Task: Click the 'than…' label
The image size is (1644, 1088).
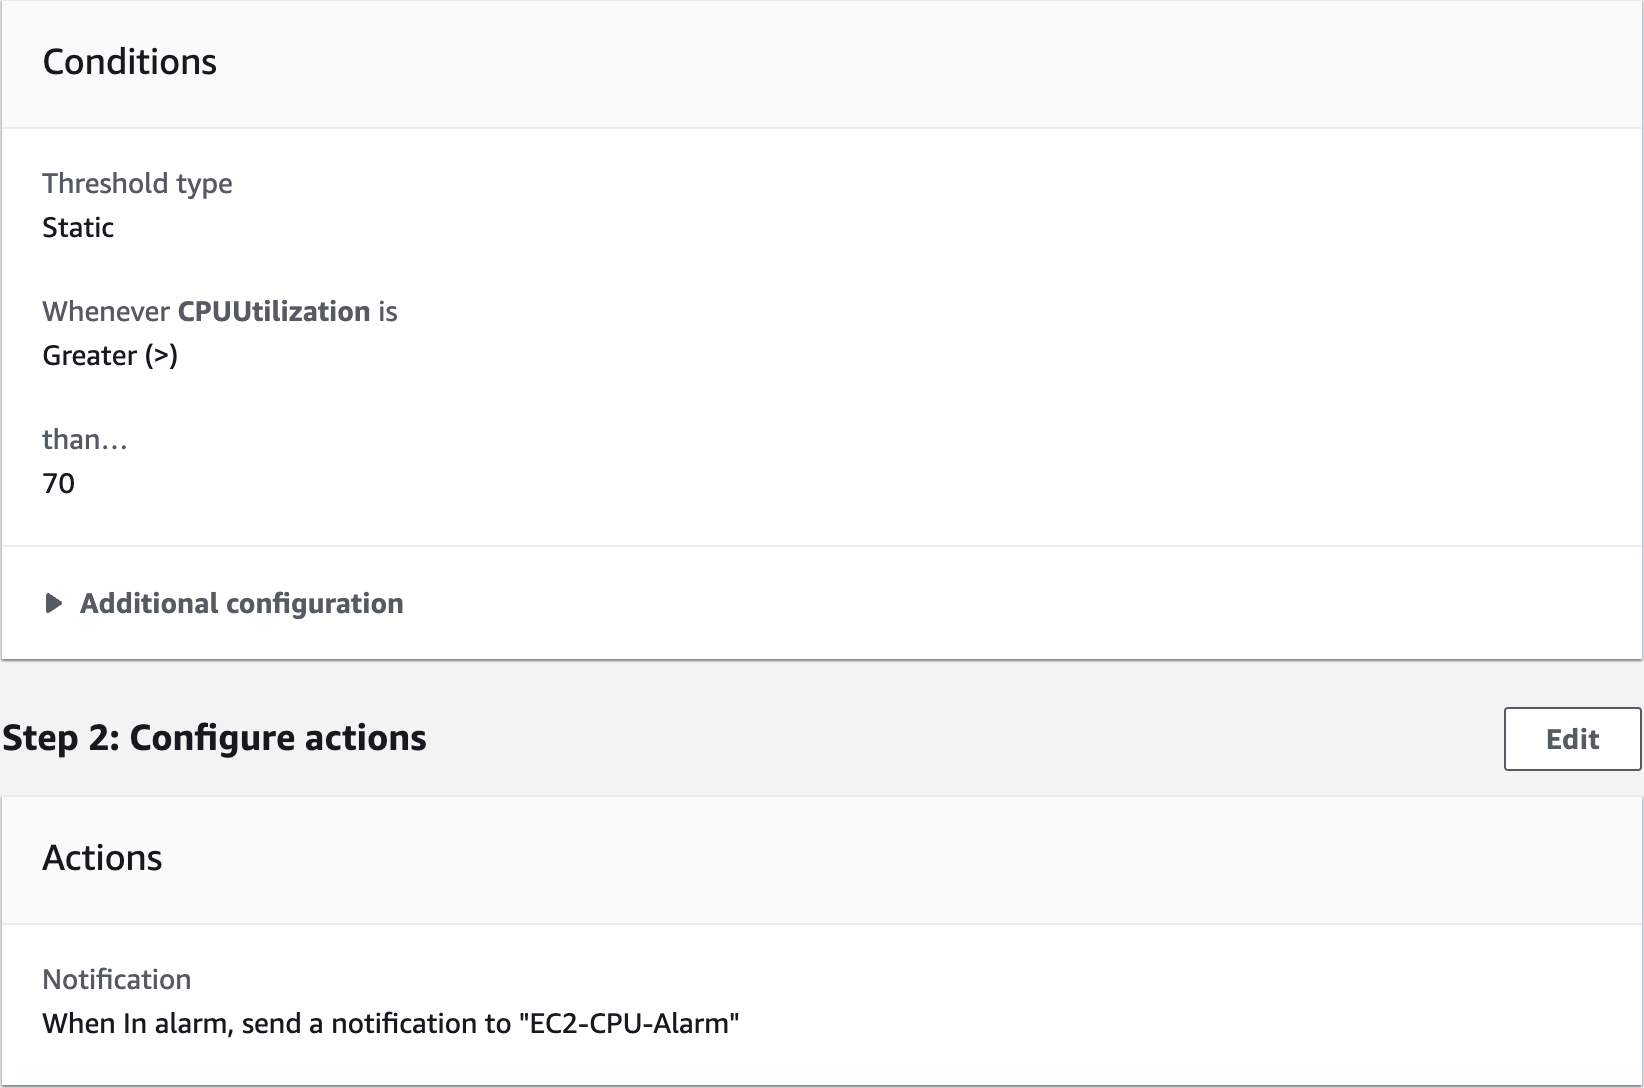Action: [x=85, y=439]
